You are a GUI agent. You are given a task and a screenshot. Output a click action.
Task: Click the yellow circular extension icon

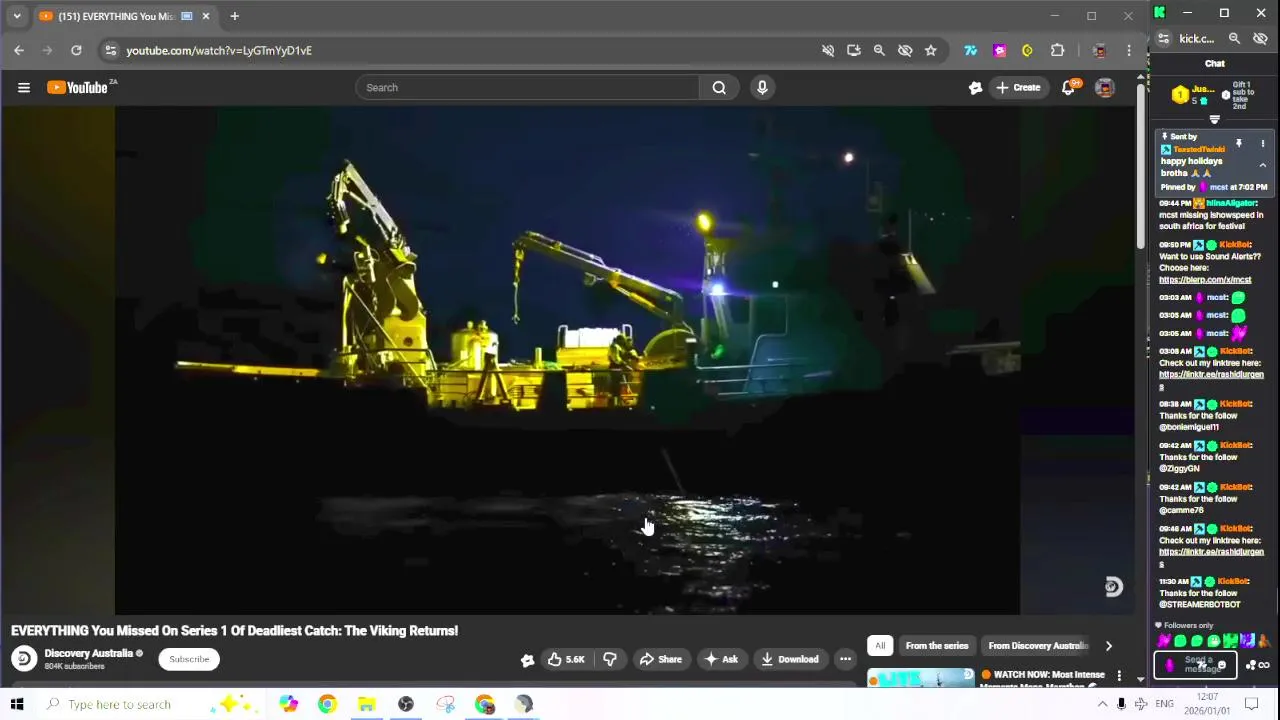tap(1027, 50)
